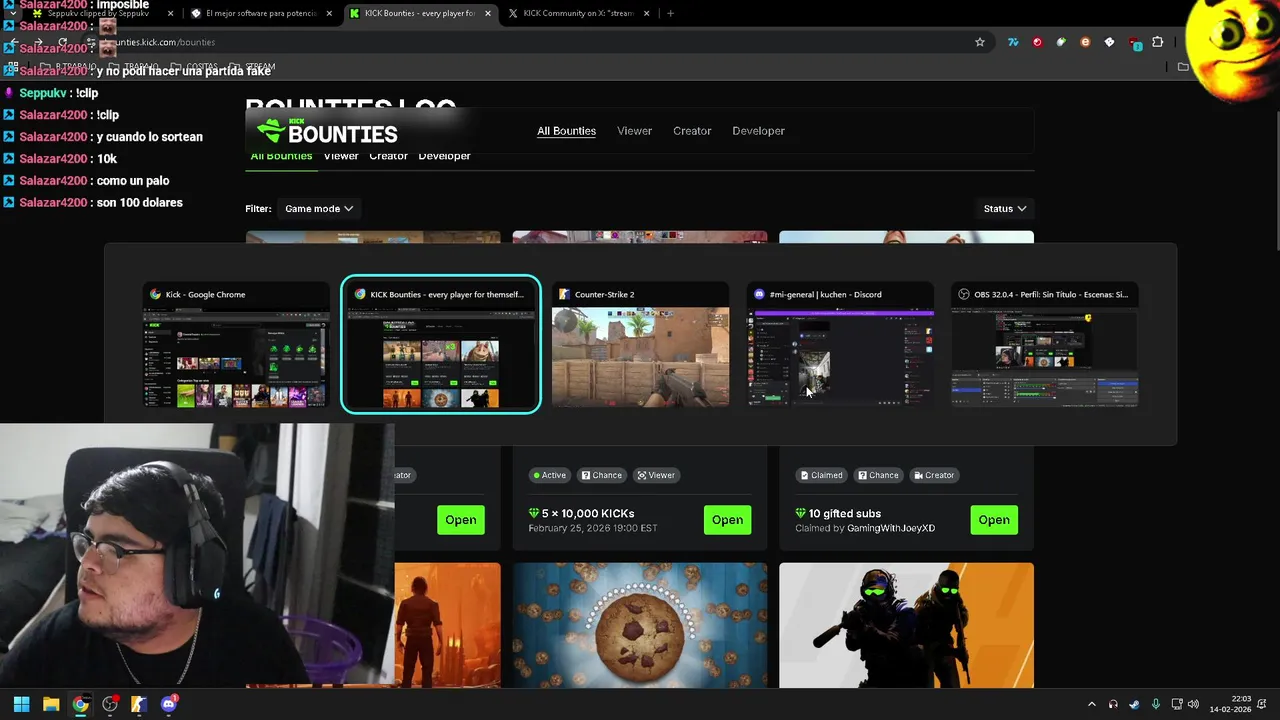This screenshot has width=1280, height=720.
Task: Click the green microphone tray icon
Action: pyautogui.click(x=1156, y=705)
